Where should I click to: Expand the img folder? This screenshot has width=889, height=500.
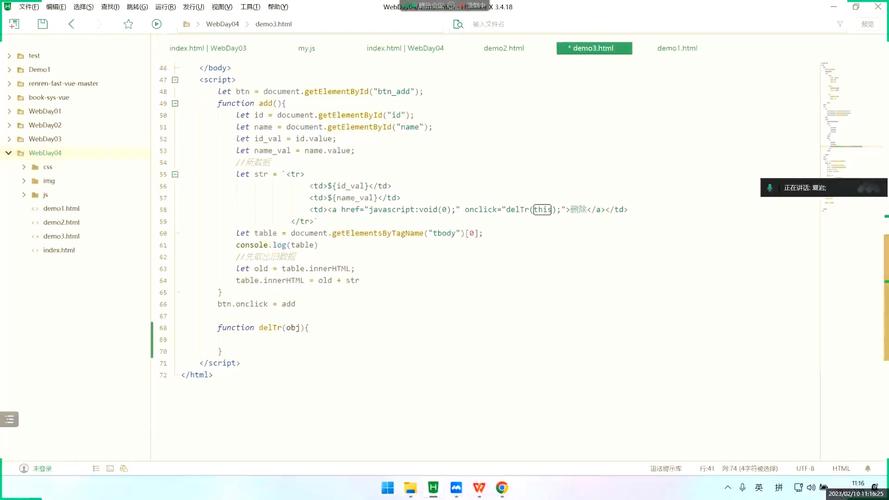[24, 181]
